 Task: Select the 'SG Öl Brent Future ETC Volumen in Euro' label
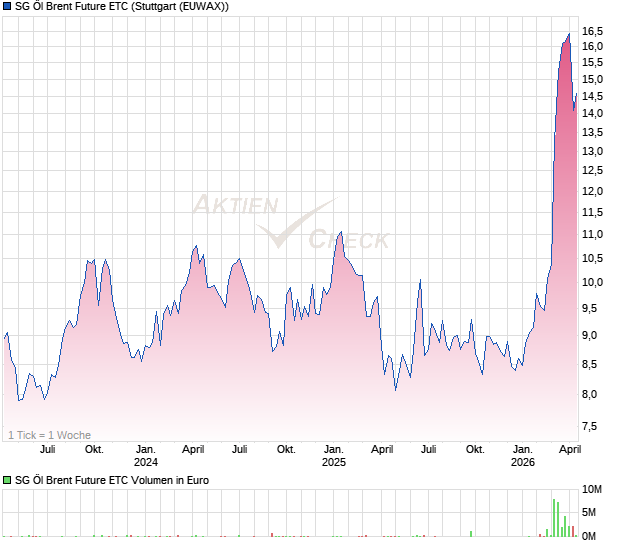click(x=112, y=480)
